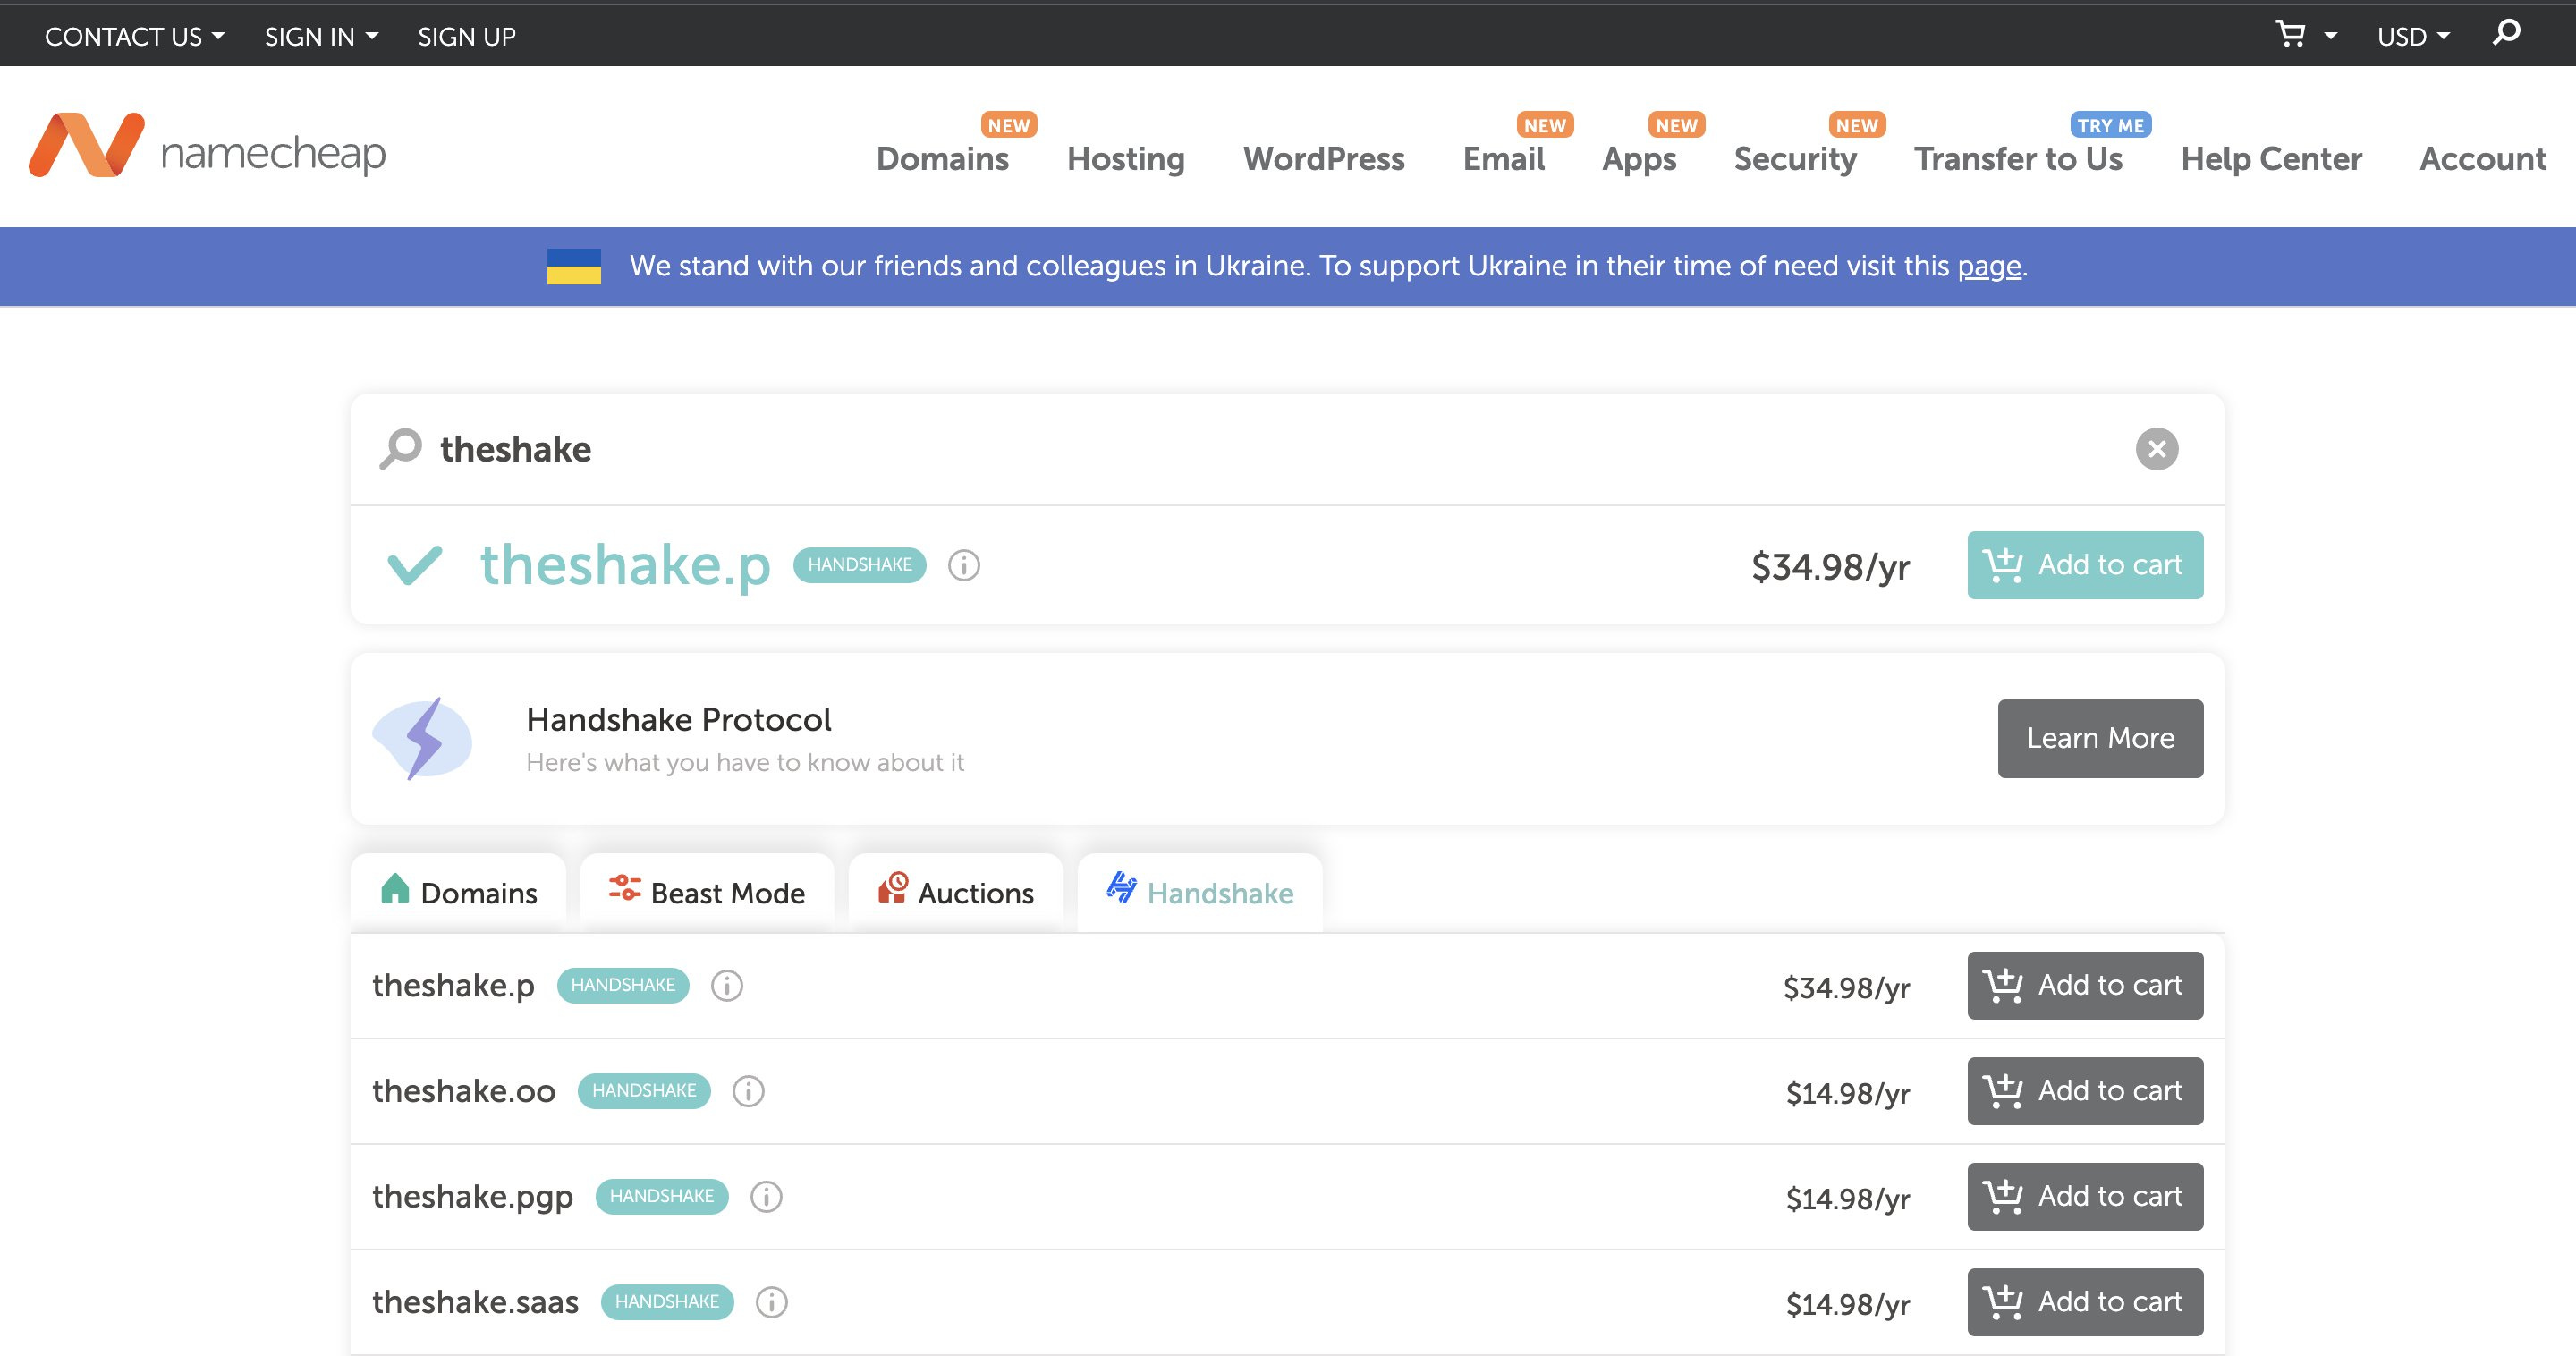Open the Security menu
Screen dimensions: 2576x1356
point(1795,159)
